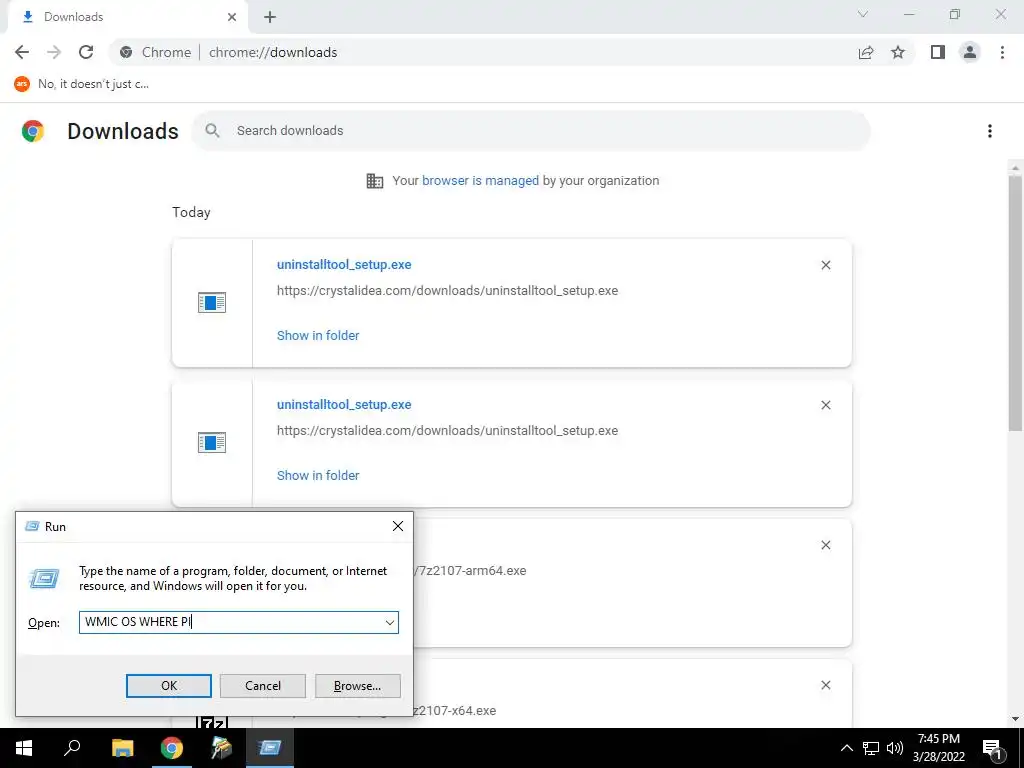Screen dimensions: 1024x768
Task: Open the first uninstalltool_setup.exe file link
Action: pyautogui.click(x=344, y=264)
